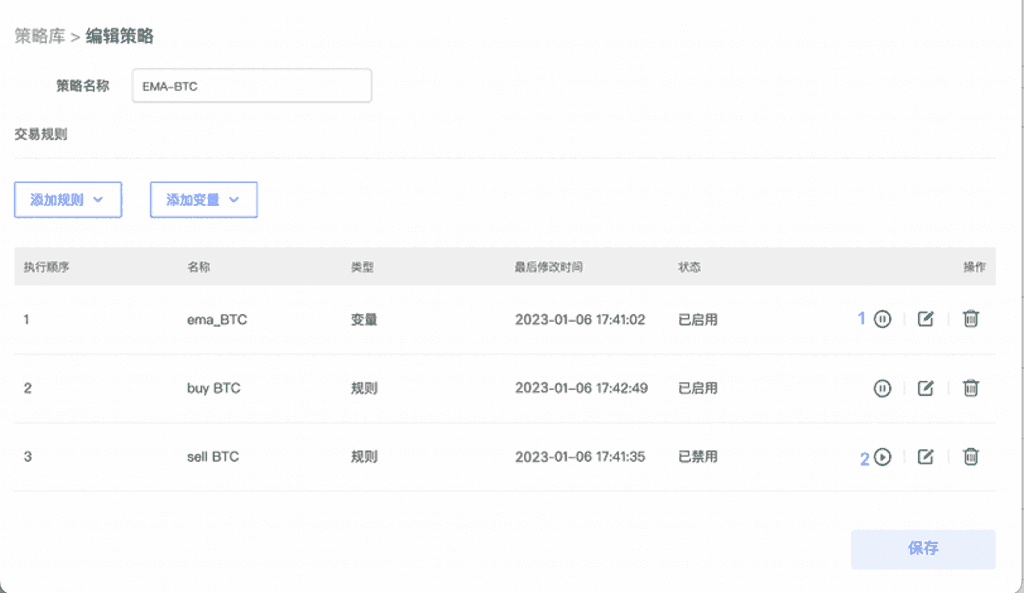Click the 状态 column header

(689, 268)
